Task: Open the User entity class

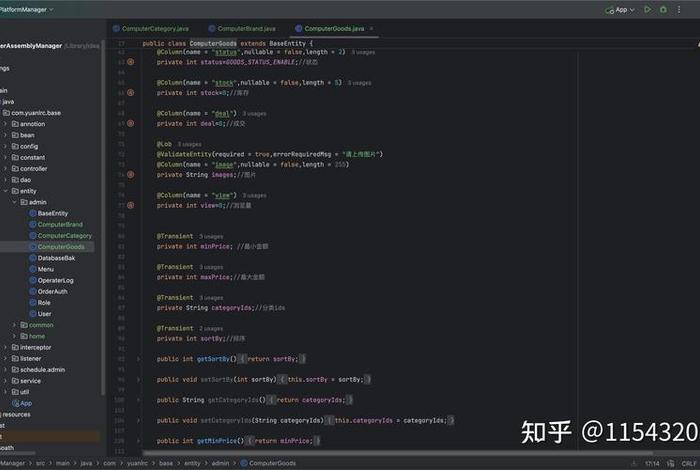Action: (x=40, y=314)
